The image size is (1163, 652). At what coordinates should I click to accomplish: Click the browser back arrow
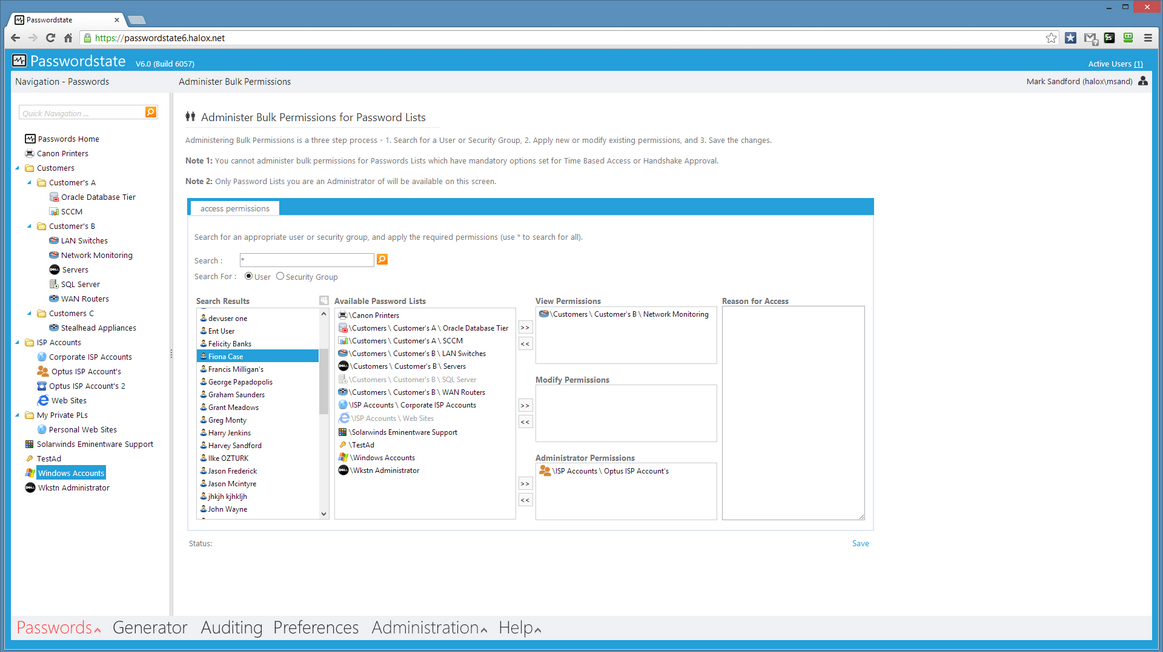[16, 38]
